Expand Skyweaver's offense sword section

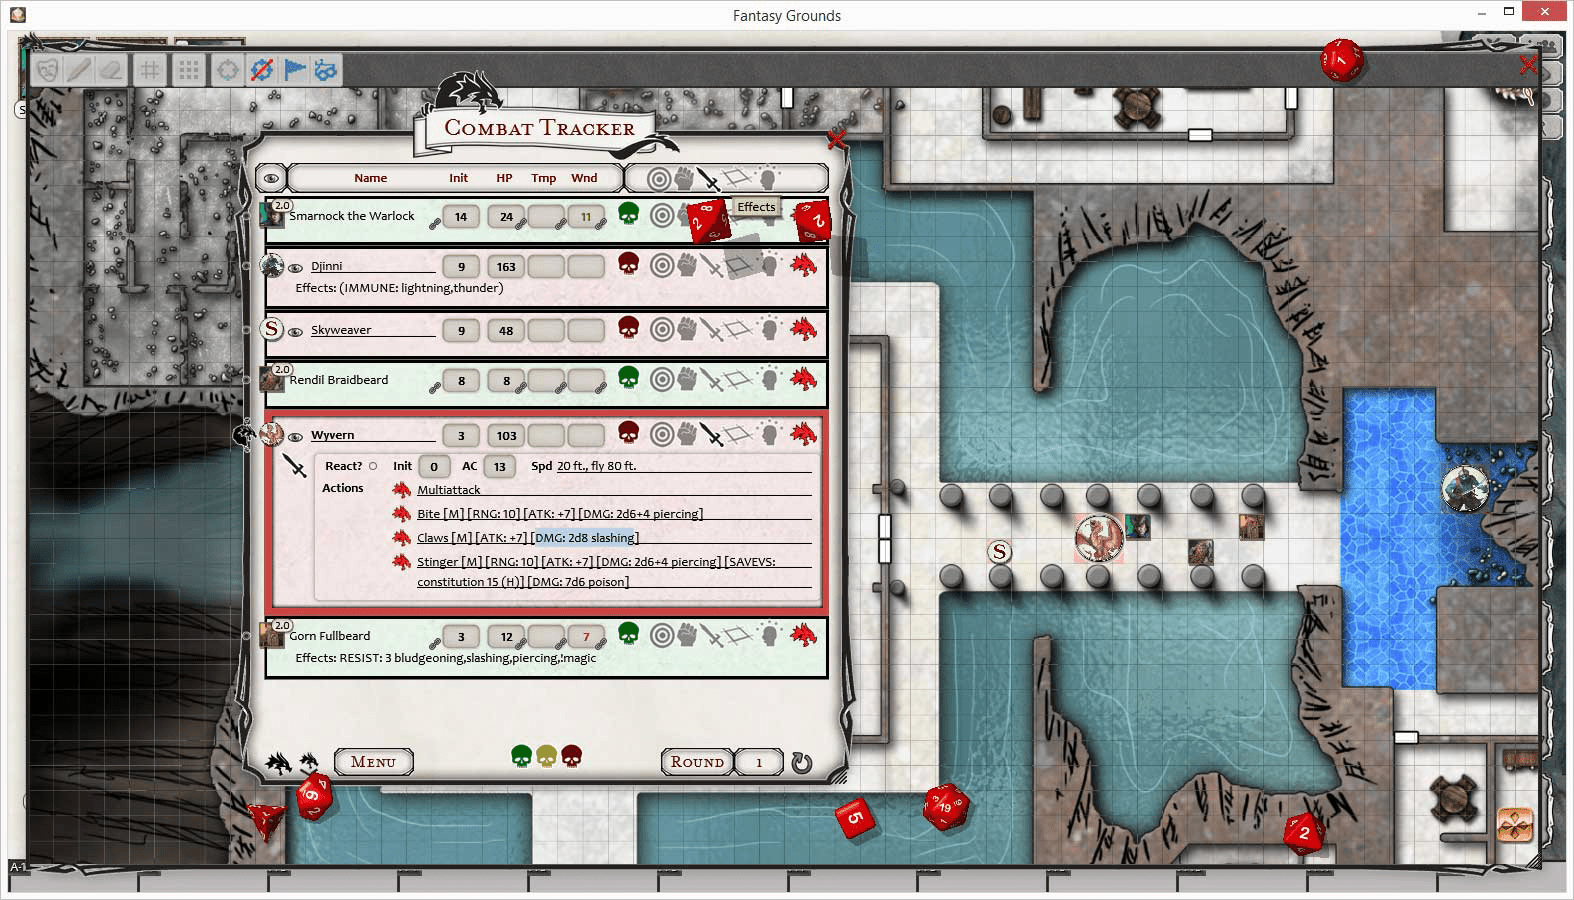pos(711,329)
